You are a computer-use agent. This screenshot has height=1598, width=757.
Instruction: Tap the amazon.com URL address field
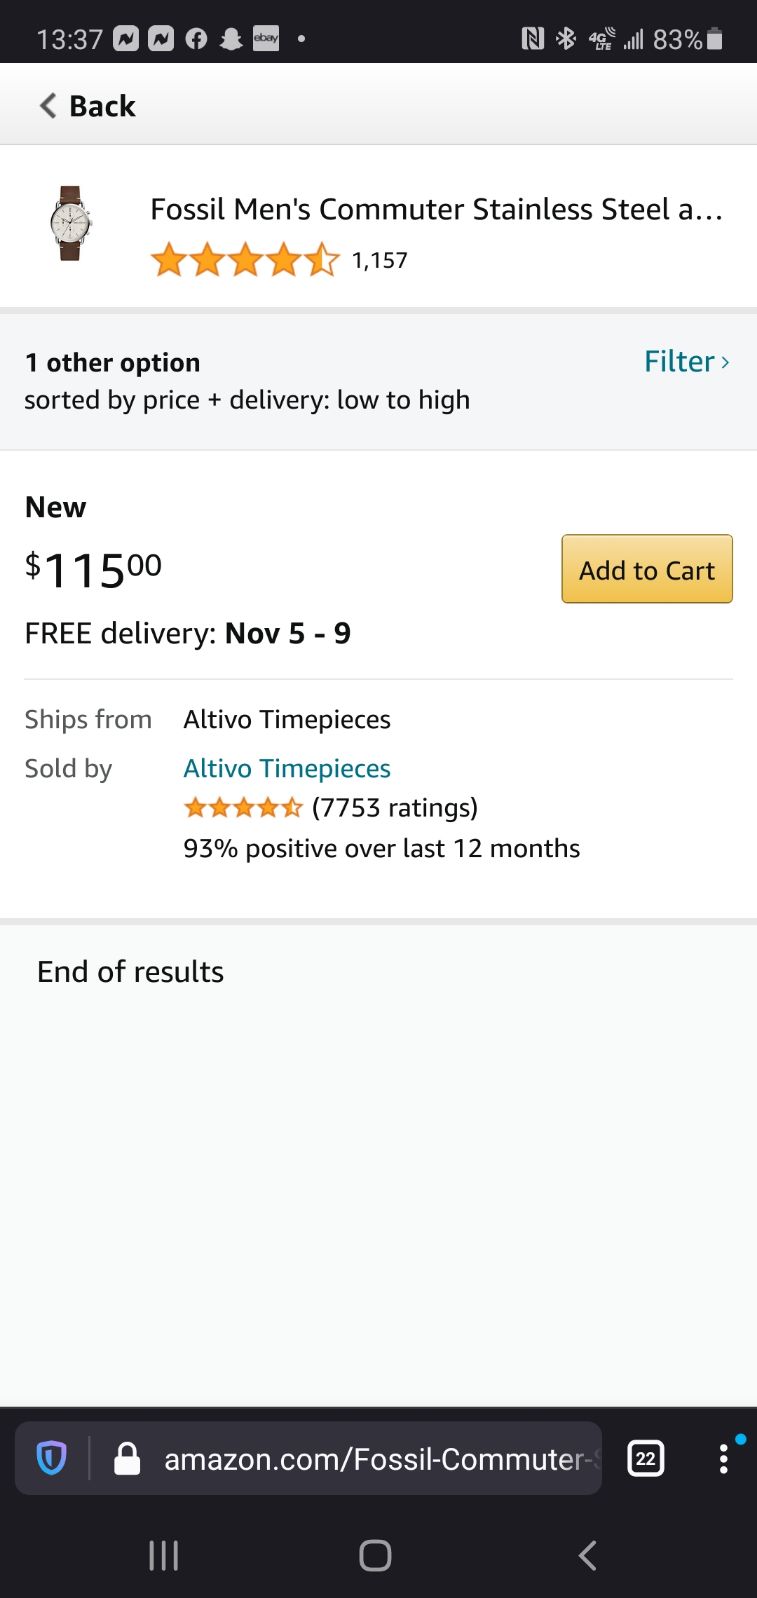click(x=382, y=1458)
